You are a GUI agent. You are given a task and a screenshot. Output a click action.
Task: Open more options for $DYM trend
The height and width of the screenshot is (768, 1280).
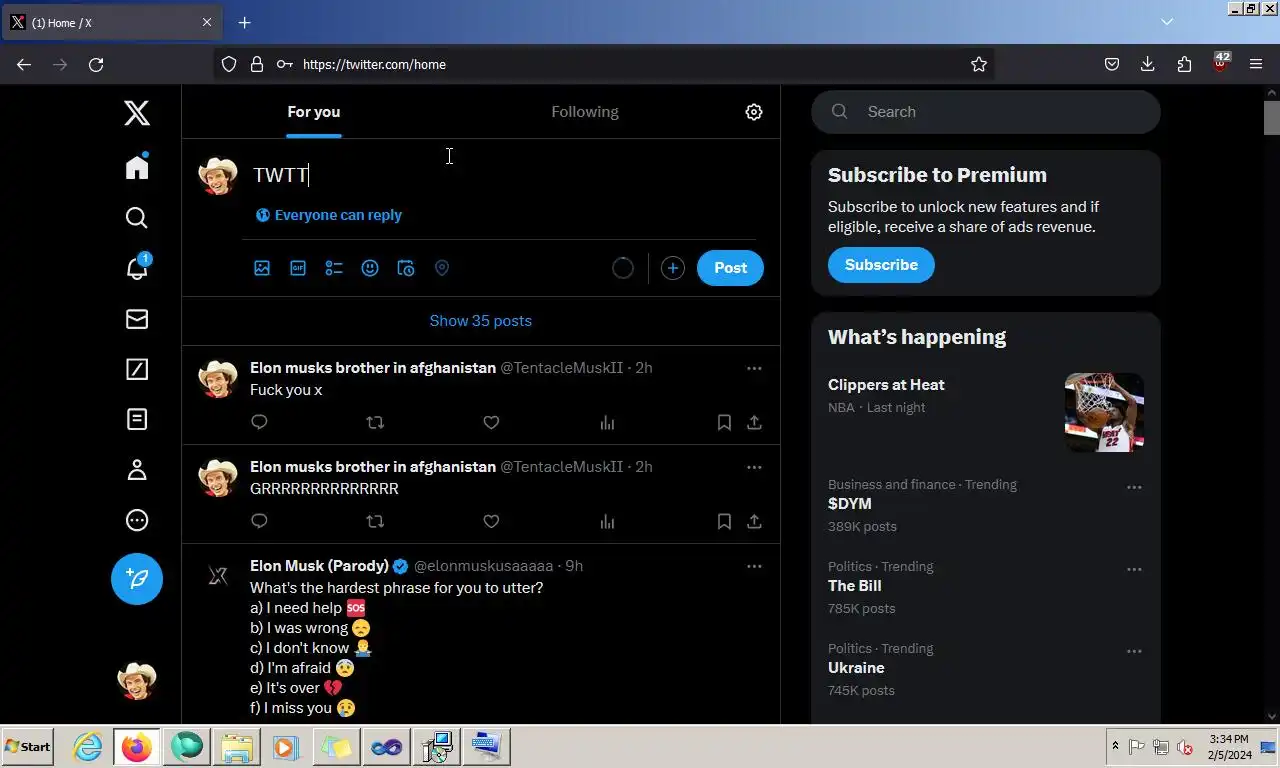pos(1134,487)
